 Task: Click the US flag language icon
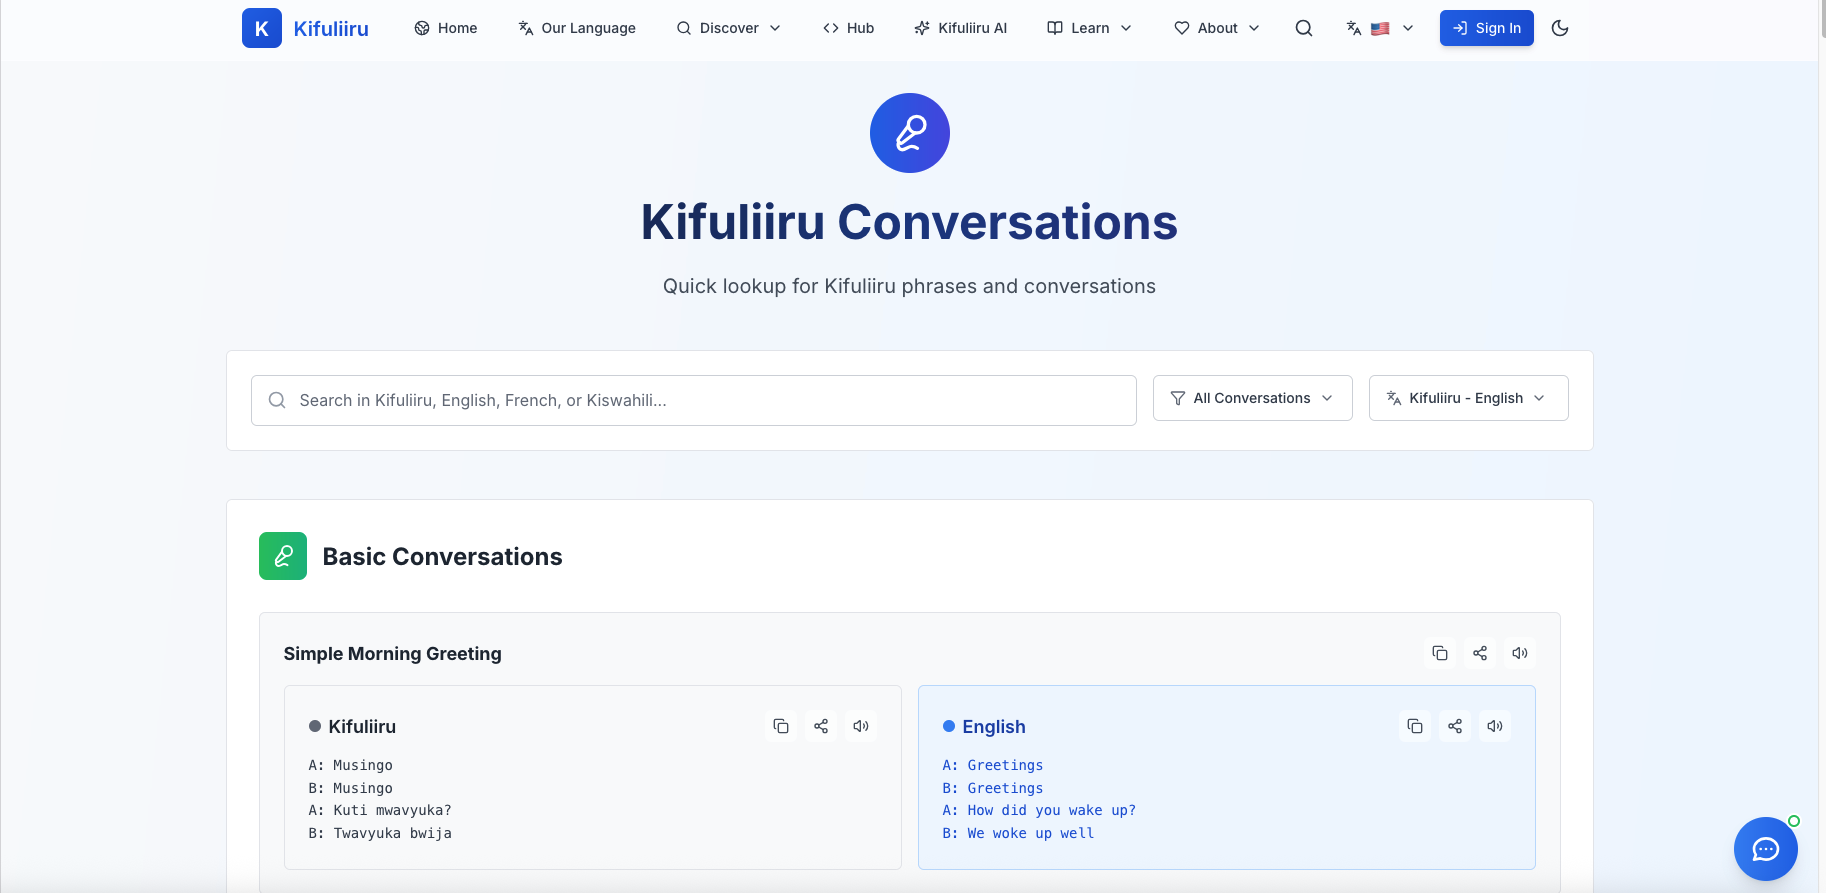pos(1380,29)
